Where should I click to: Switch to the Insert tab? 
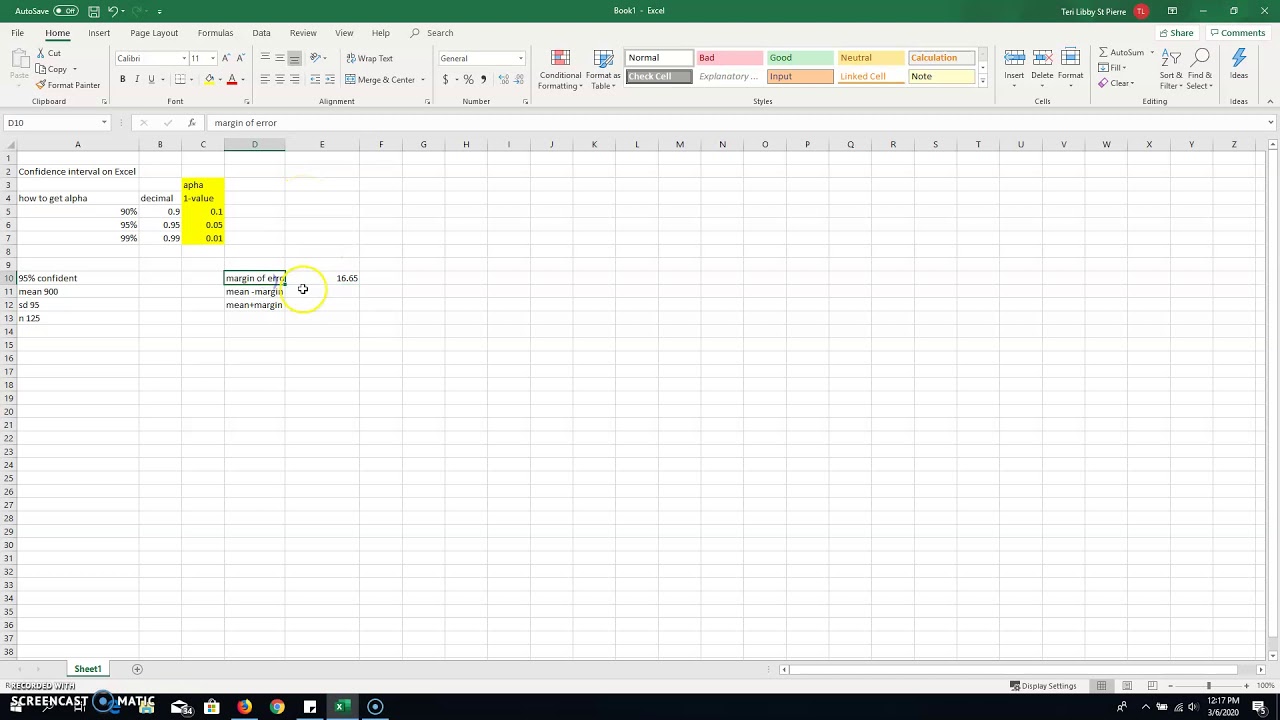(x=99, y=33)
